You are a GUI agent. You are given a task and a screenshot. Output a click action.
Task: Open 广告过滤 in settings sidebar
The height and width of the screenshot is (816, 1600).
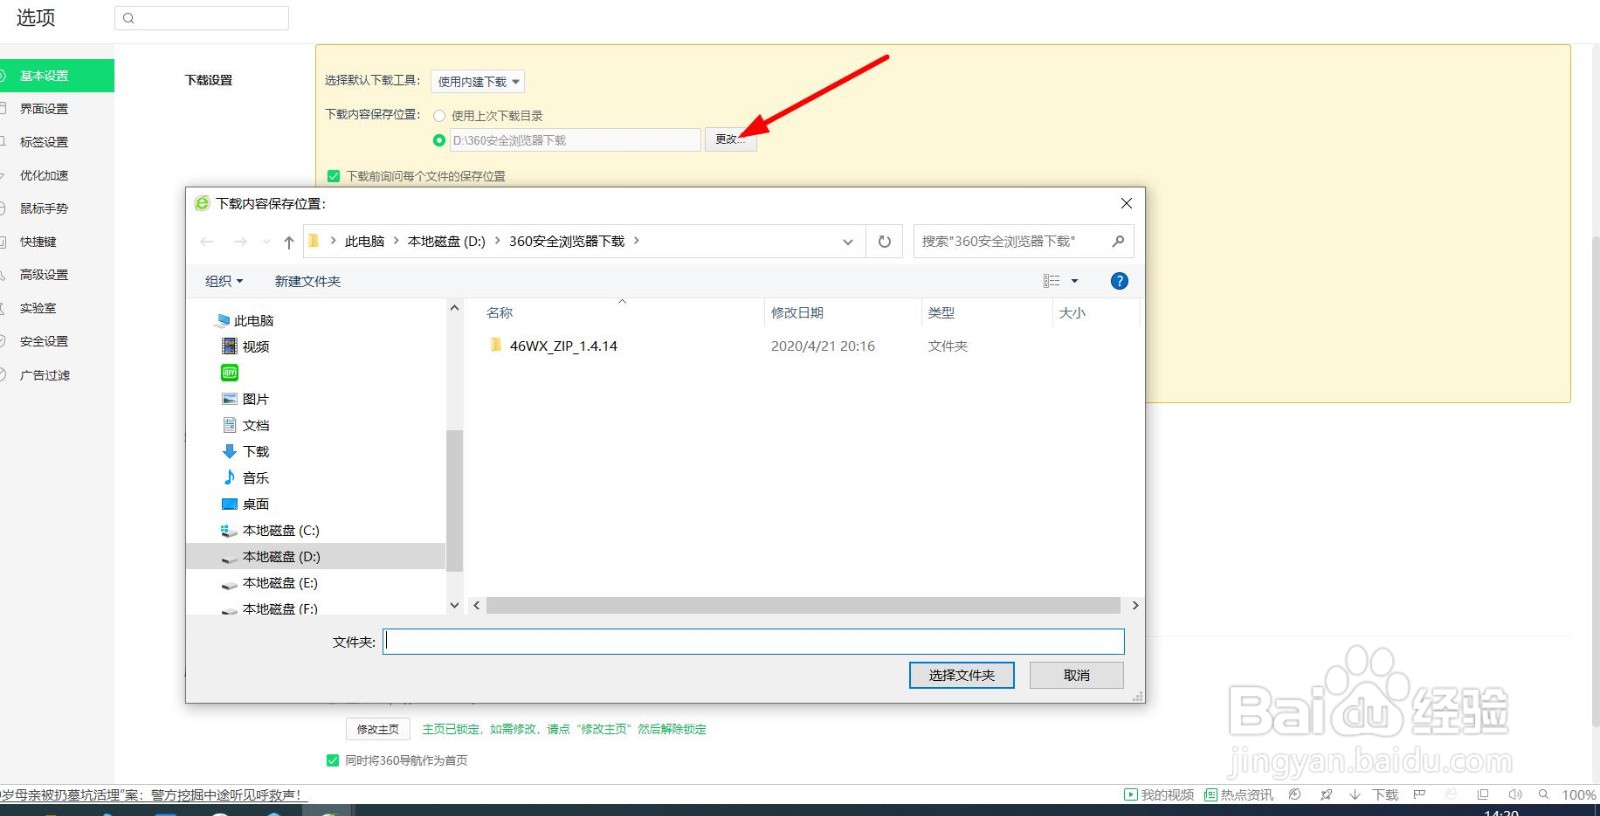coord(44,375)
